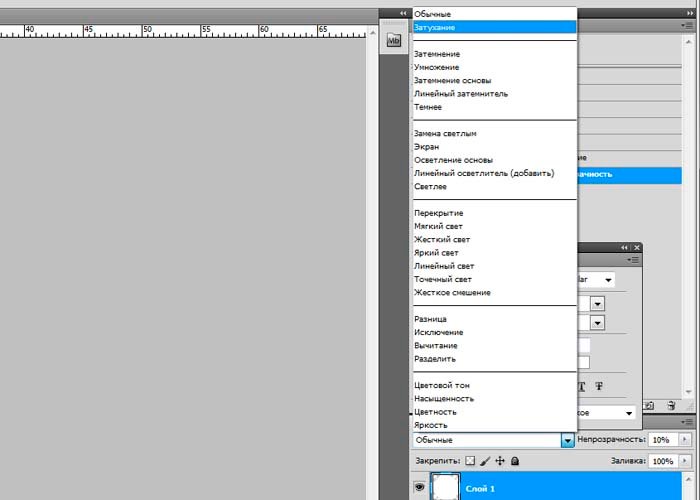Open the Mini Bridge panel icon
Image resolution: width=700 pixels, height=500 pixels.
(x=393, y=41)
